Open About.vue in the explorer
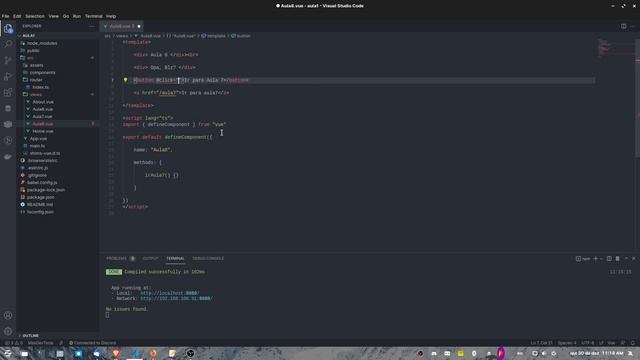The height and width of the screenshot is (360, 640). tap(57, 102)
